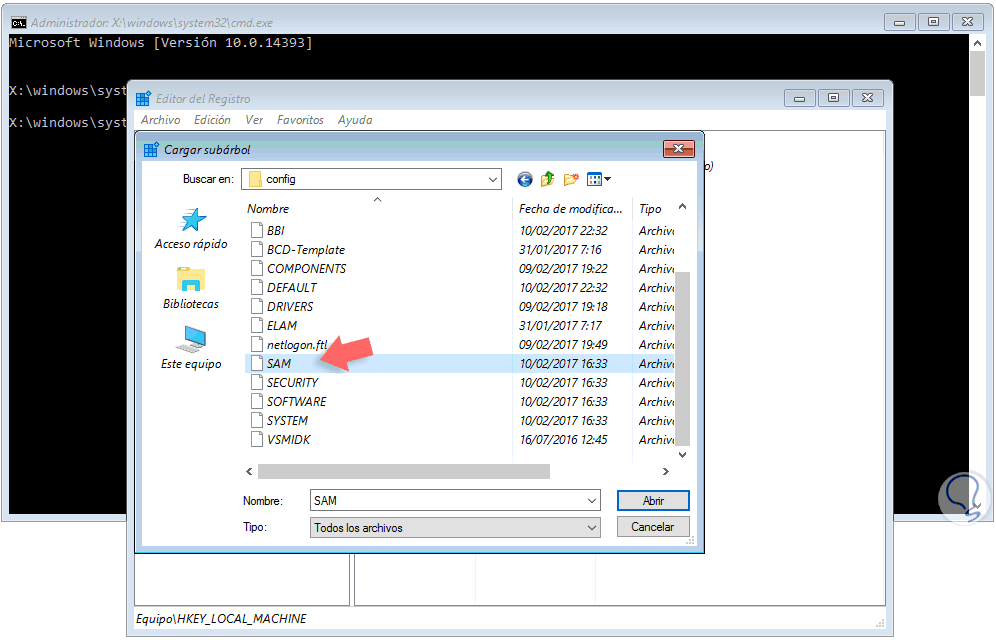Select the VSMIDK file
996x640 pixels.
[x=288, y=440]
